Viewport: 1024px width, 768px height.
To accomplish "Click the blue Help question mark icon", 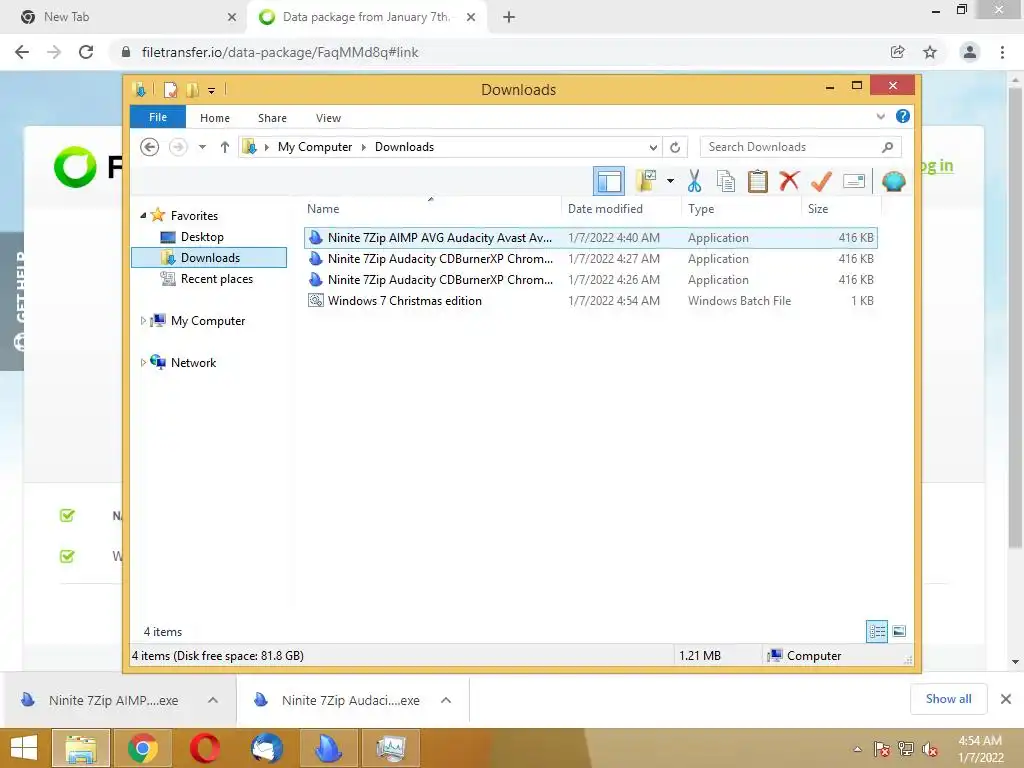I will [x=903, y=116].
